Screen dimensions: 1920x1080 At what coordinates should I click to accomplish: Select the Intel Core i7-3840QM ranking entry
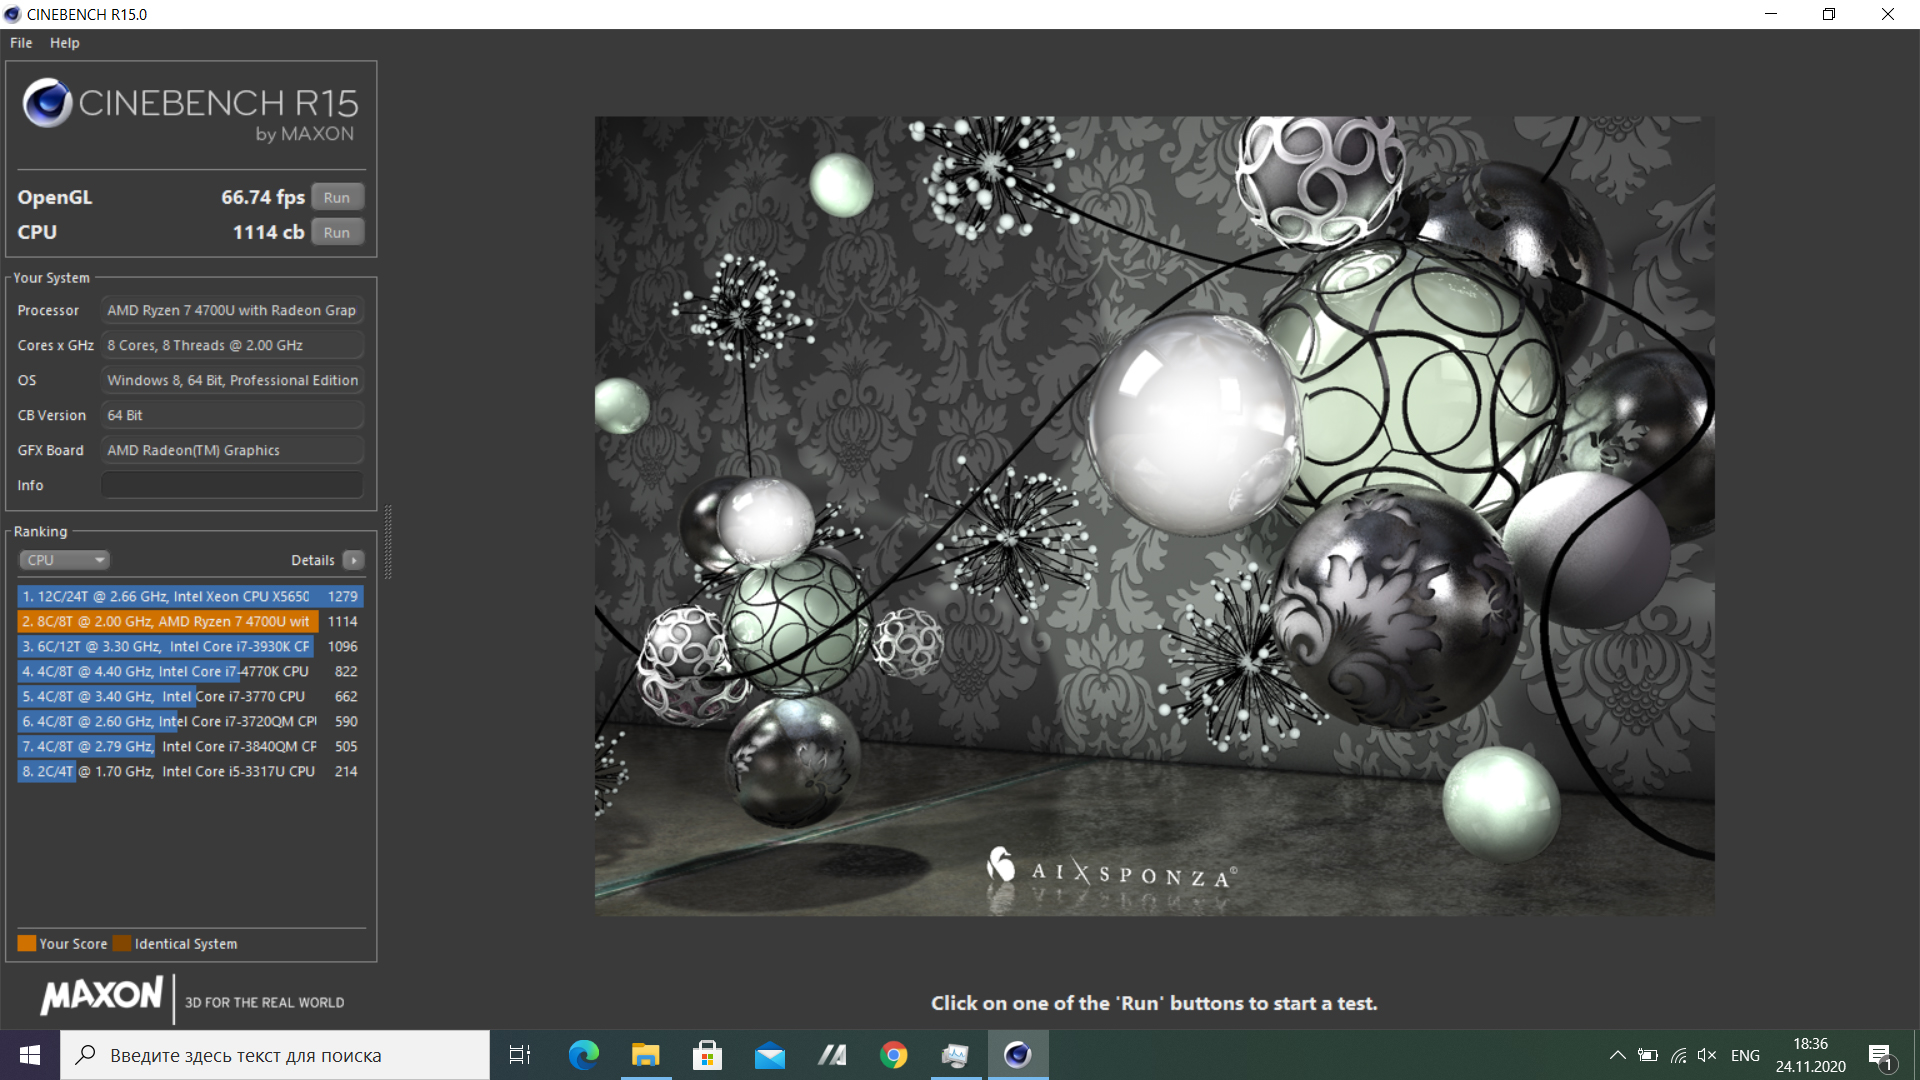(190, 746)
